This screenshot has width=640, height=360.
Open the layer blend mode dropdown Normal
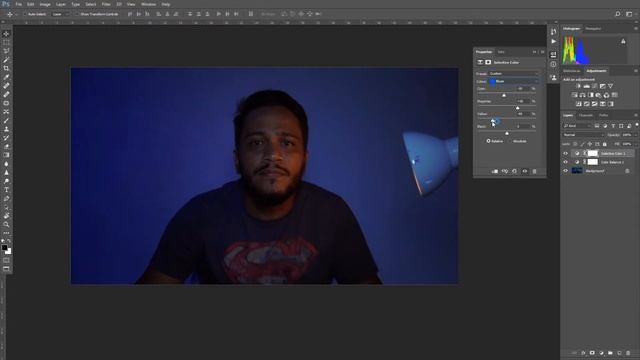point(583,135)
